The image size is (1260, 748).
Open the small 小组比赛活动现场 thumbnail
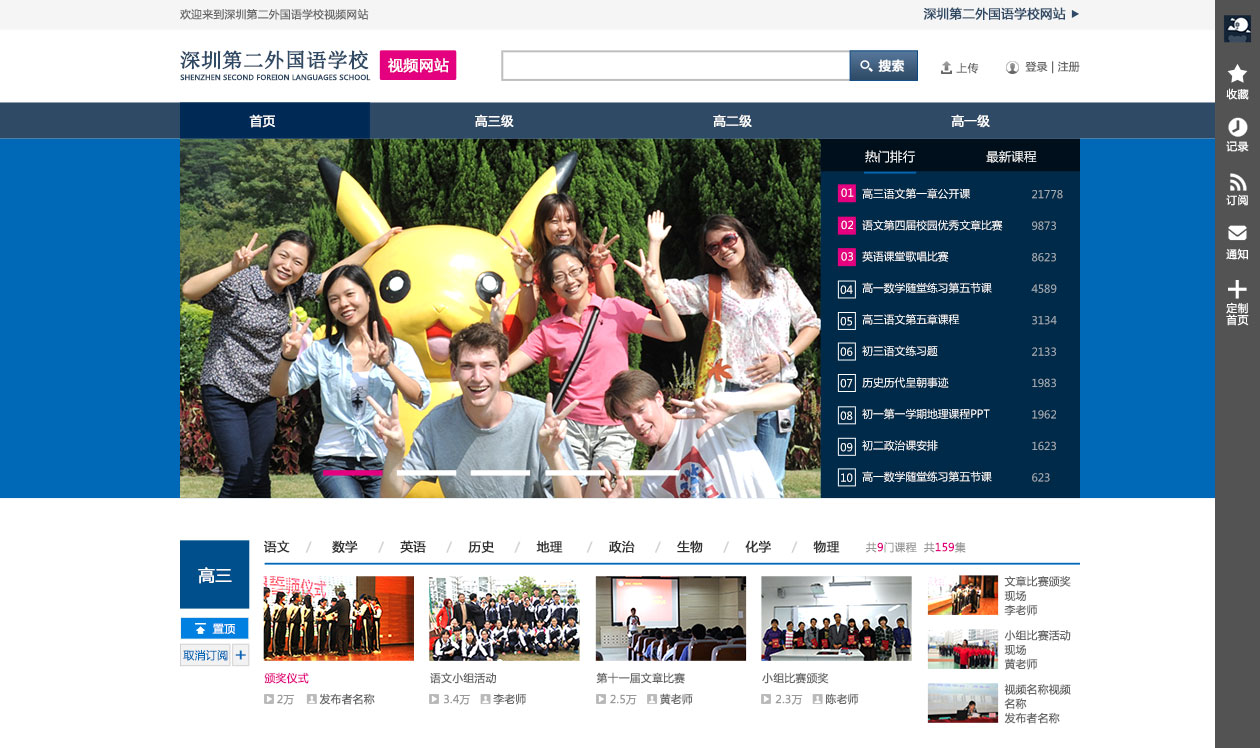[963, 649]
